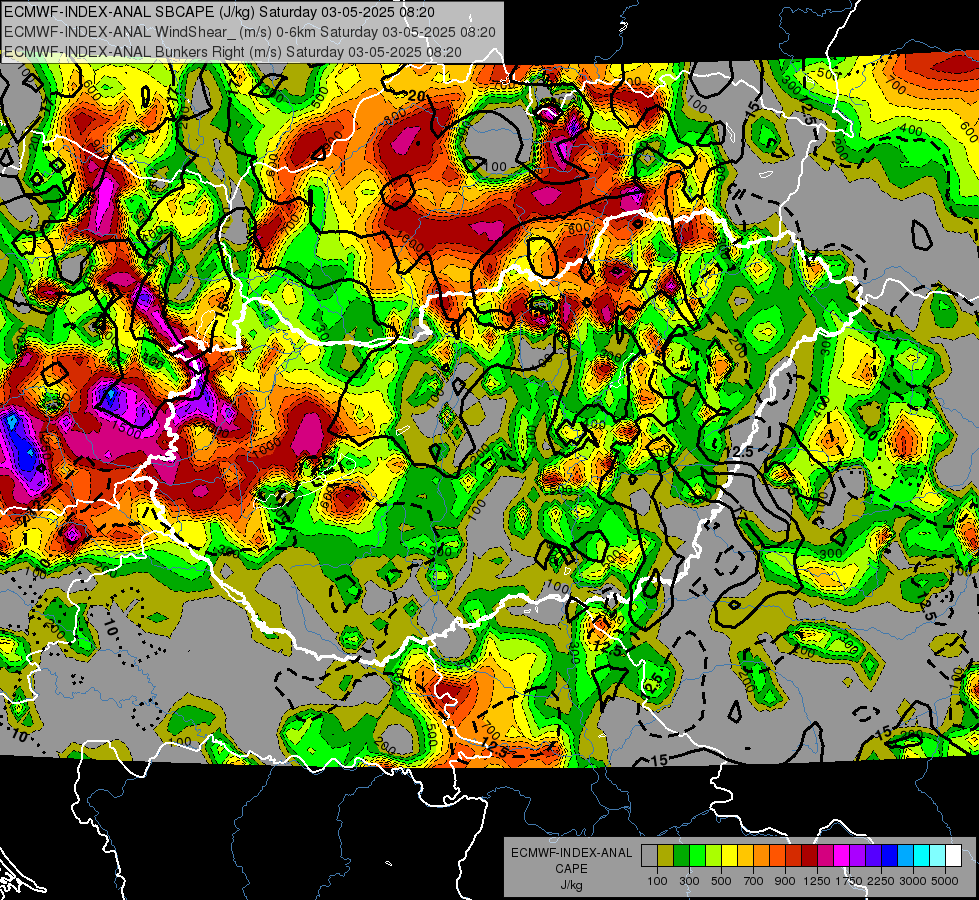Viewport: 979px width, 900px height.
Task: Click the dark maroon legend swatch
Action: pyautogui.click(x=810, y=856)
